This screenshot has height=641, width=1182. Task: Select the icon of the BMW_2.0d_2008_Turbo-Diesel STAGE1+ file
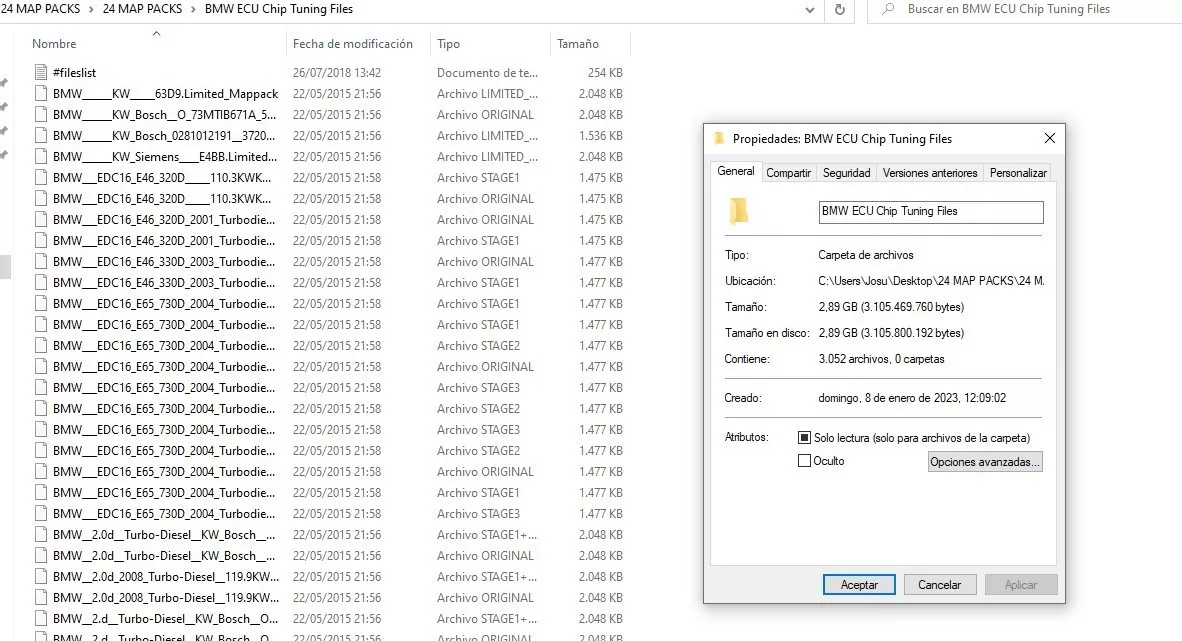(41, 577)
